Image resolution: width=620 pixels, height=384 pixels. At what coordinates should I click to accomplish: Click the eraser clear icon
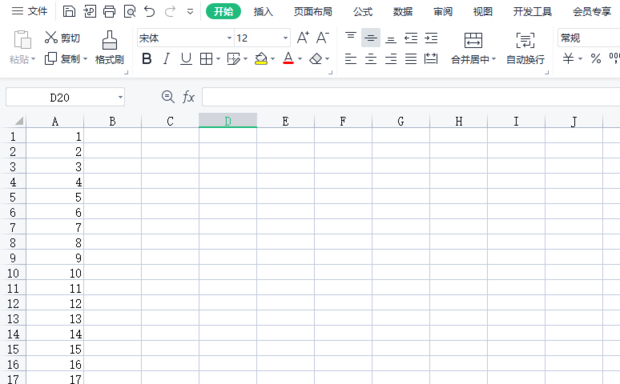pyautogui.click(x=316, y=59)
